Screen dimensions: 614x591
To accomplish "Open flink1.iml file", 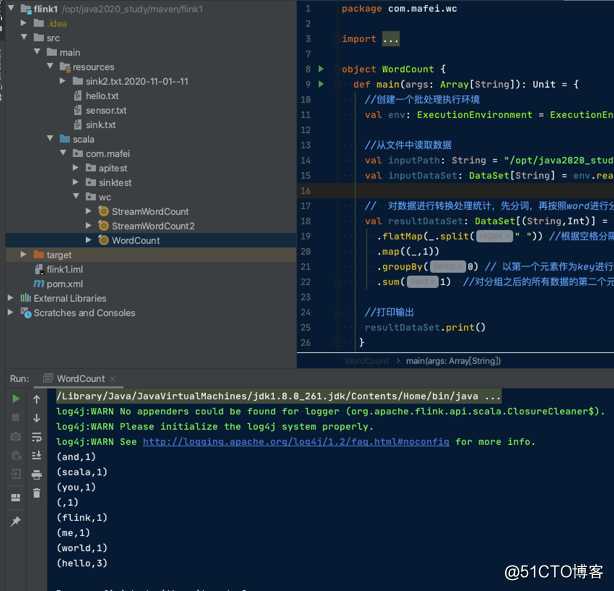I will [65, 269].
